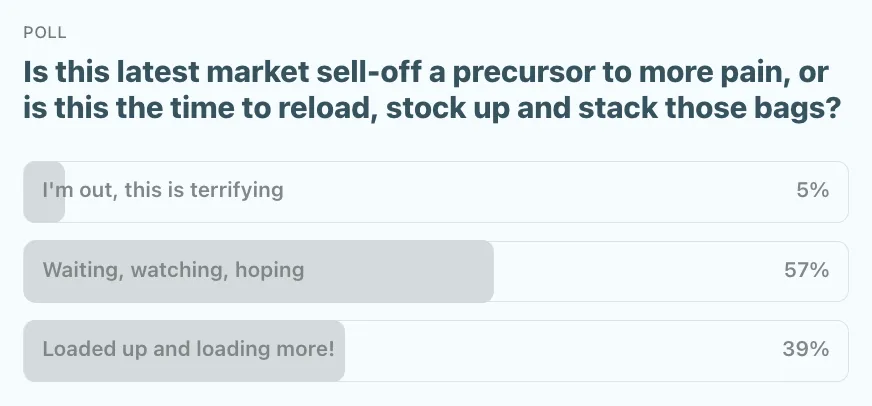
Task: Click the word "Waiting" in the middle option
Action: pos(77,270)
